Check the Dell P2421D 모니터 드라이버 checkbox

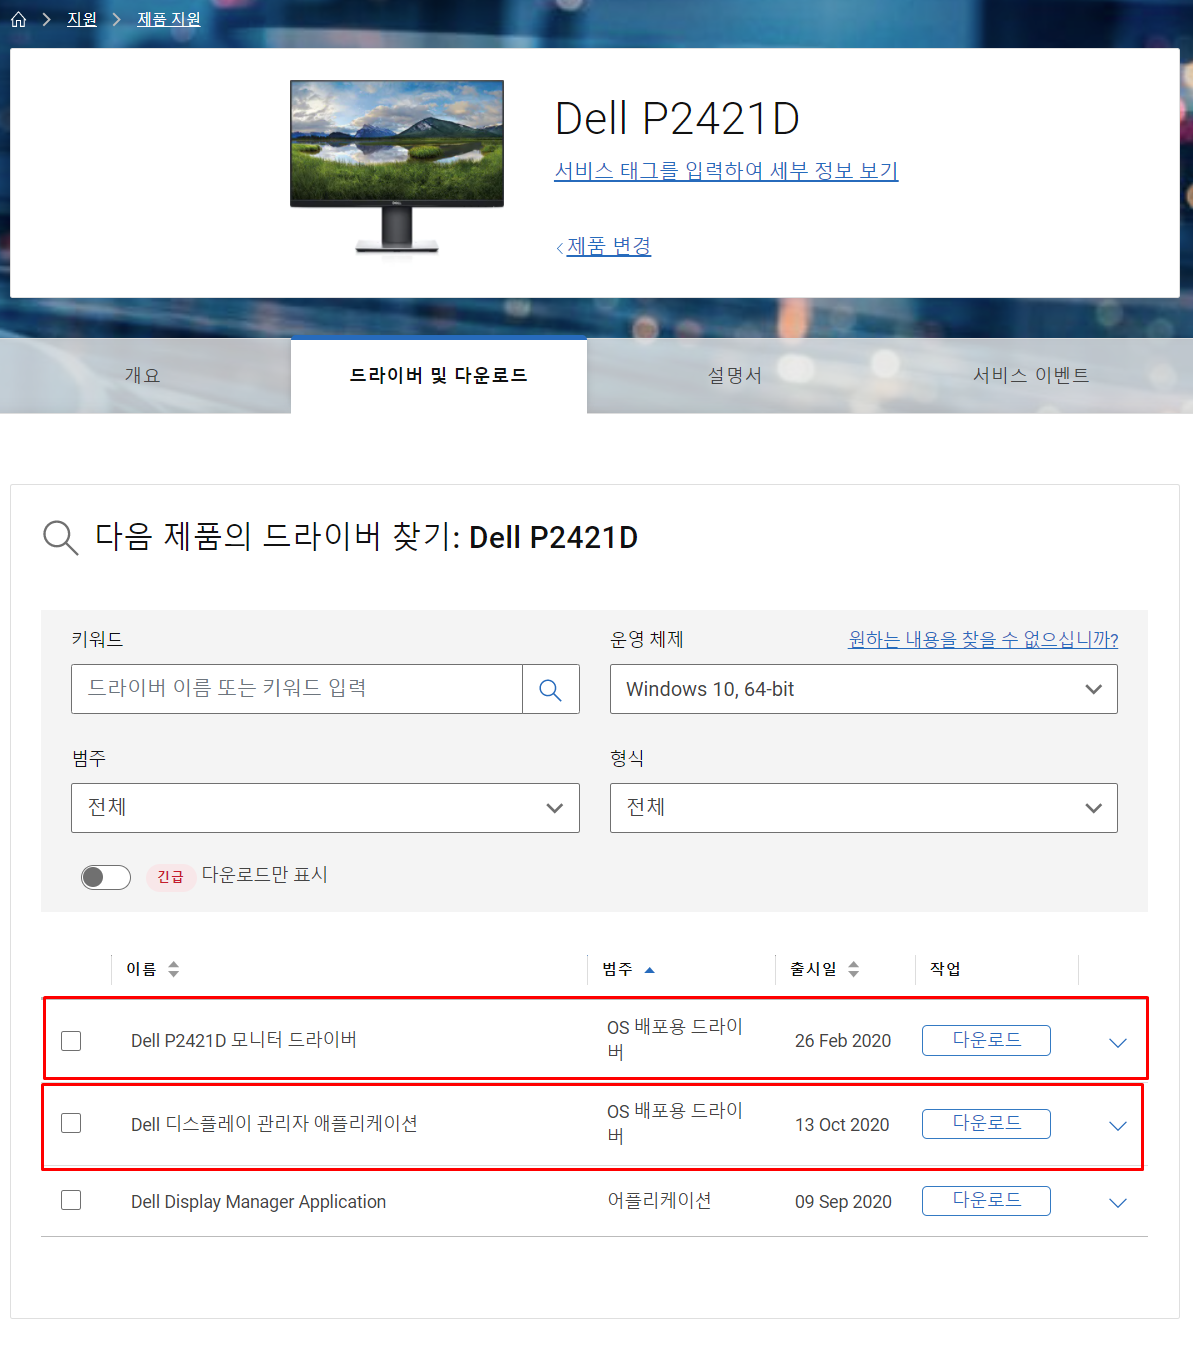click(71, 1041)
